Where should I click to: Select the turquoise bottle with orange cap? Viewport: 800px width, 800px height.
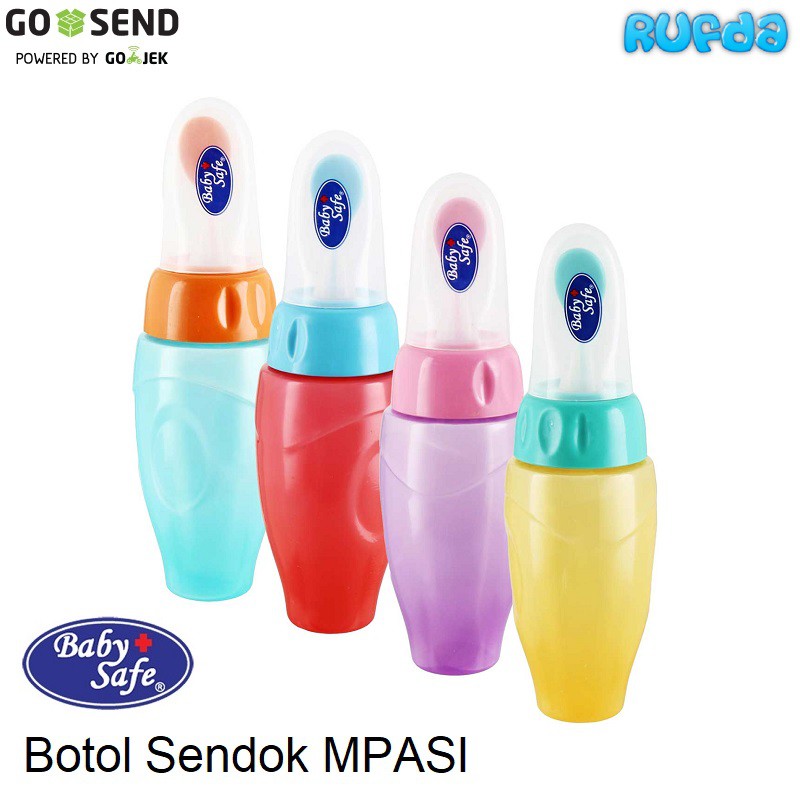pyautogui.click(x=204, y=349)
